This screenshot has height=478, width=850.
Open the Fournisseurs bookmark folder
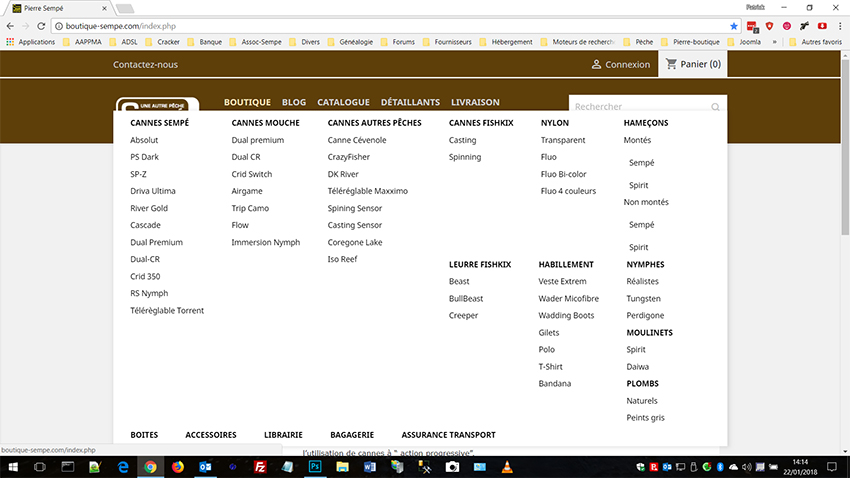[x=447, y=42]
